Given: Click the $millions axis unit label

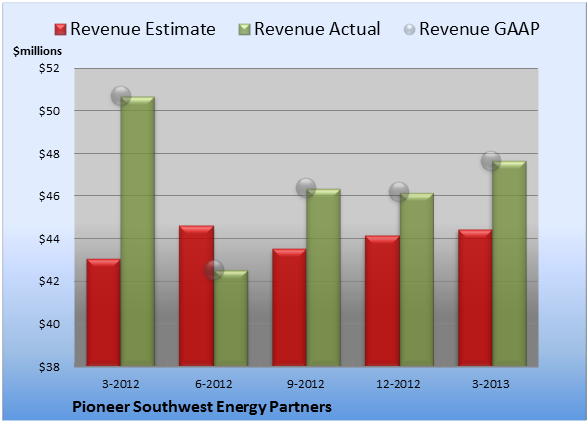Looking at the screenshot, I should (38, 51).
